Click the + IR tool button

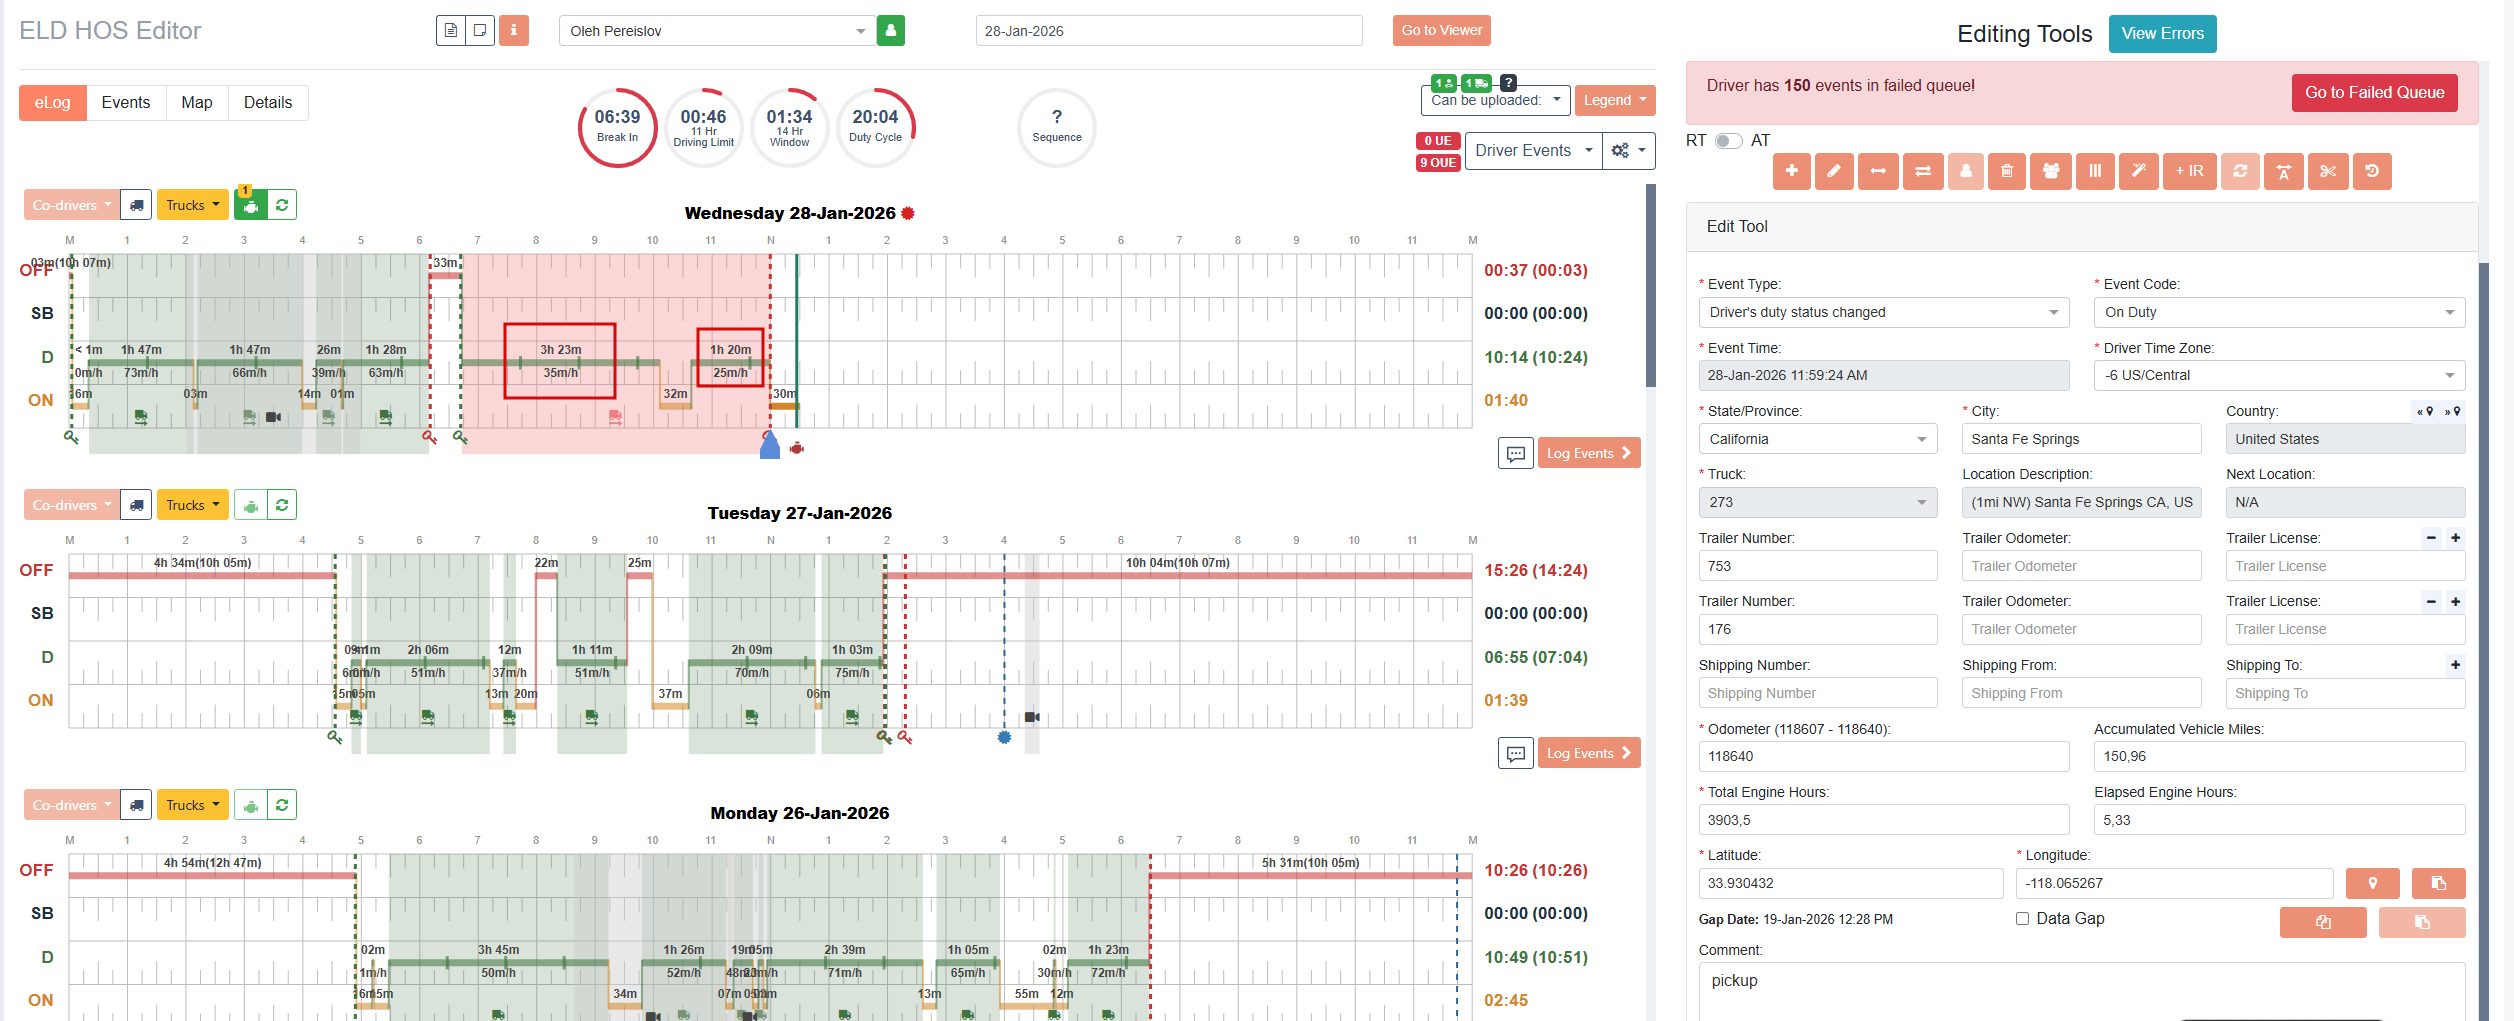2189,171
